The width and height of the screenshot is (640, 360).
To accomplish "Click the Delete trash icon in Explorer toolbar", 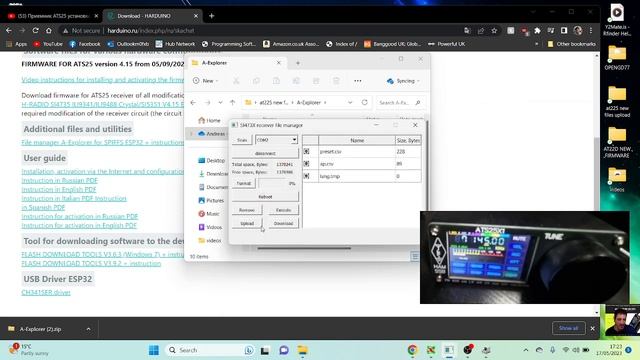I will click(x=336, y=81).
